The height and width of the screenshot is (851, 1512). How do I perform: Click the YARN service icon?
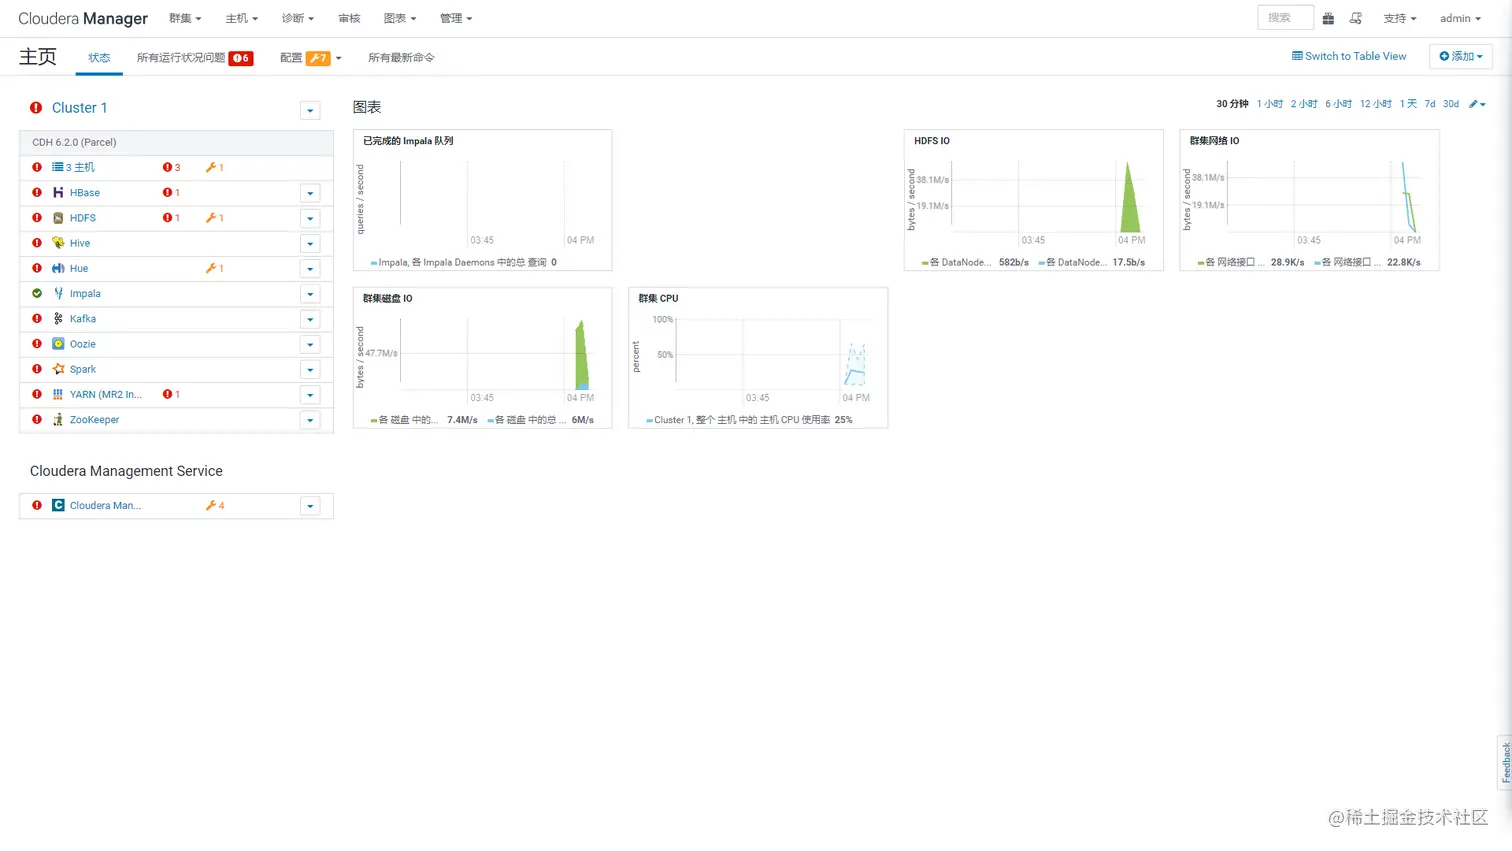click(58, 395)
